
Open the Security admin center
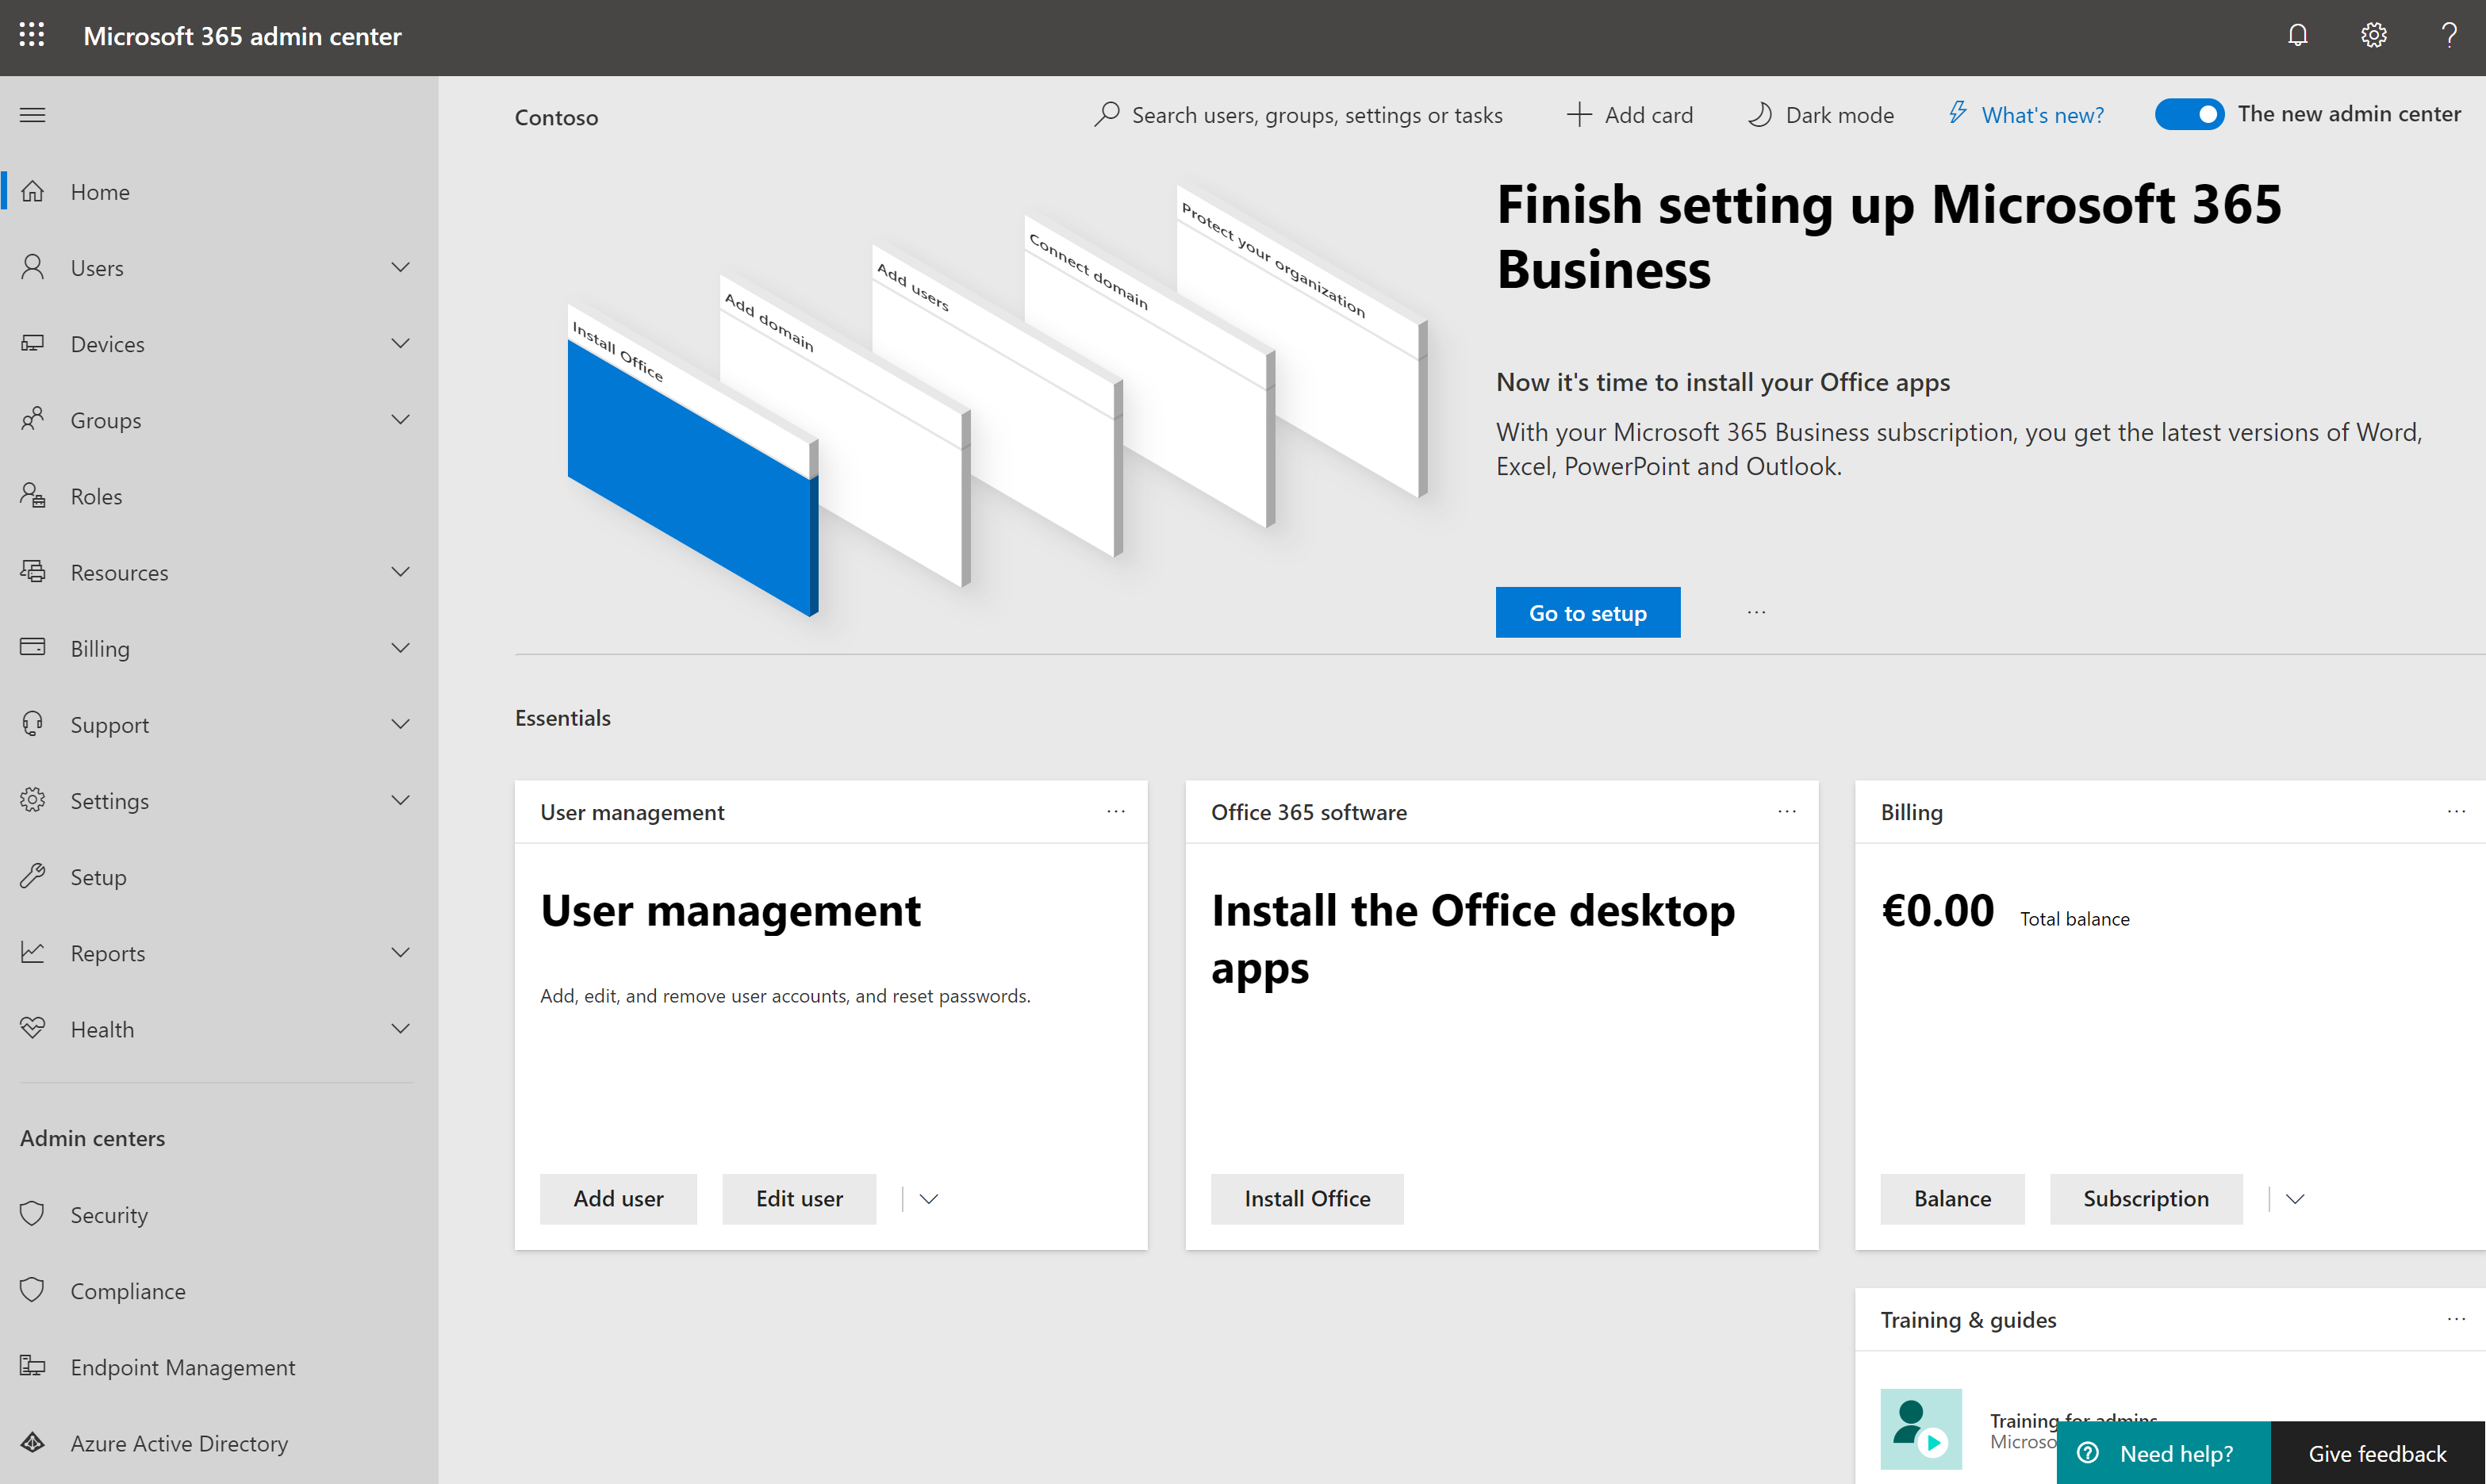point(218,1215)
